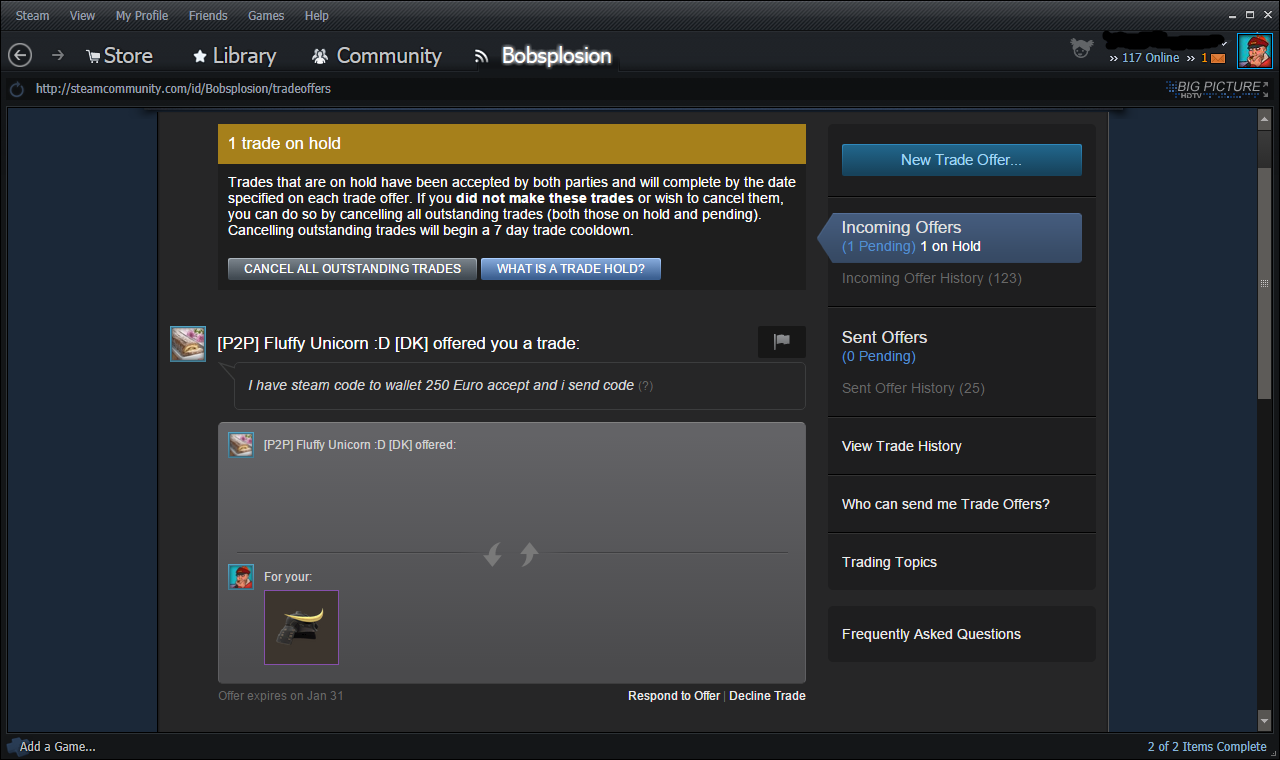Screen dimensions: 1280x760
Task: Click the flag icon to report offer
Action: point(781,342)
